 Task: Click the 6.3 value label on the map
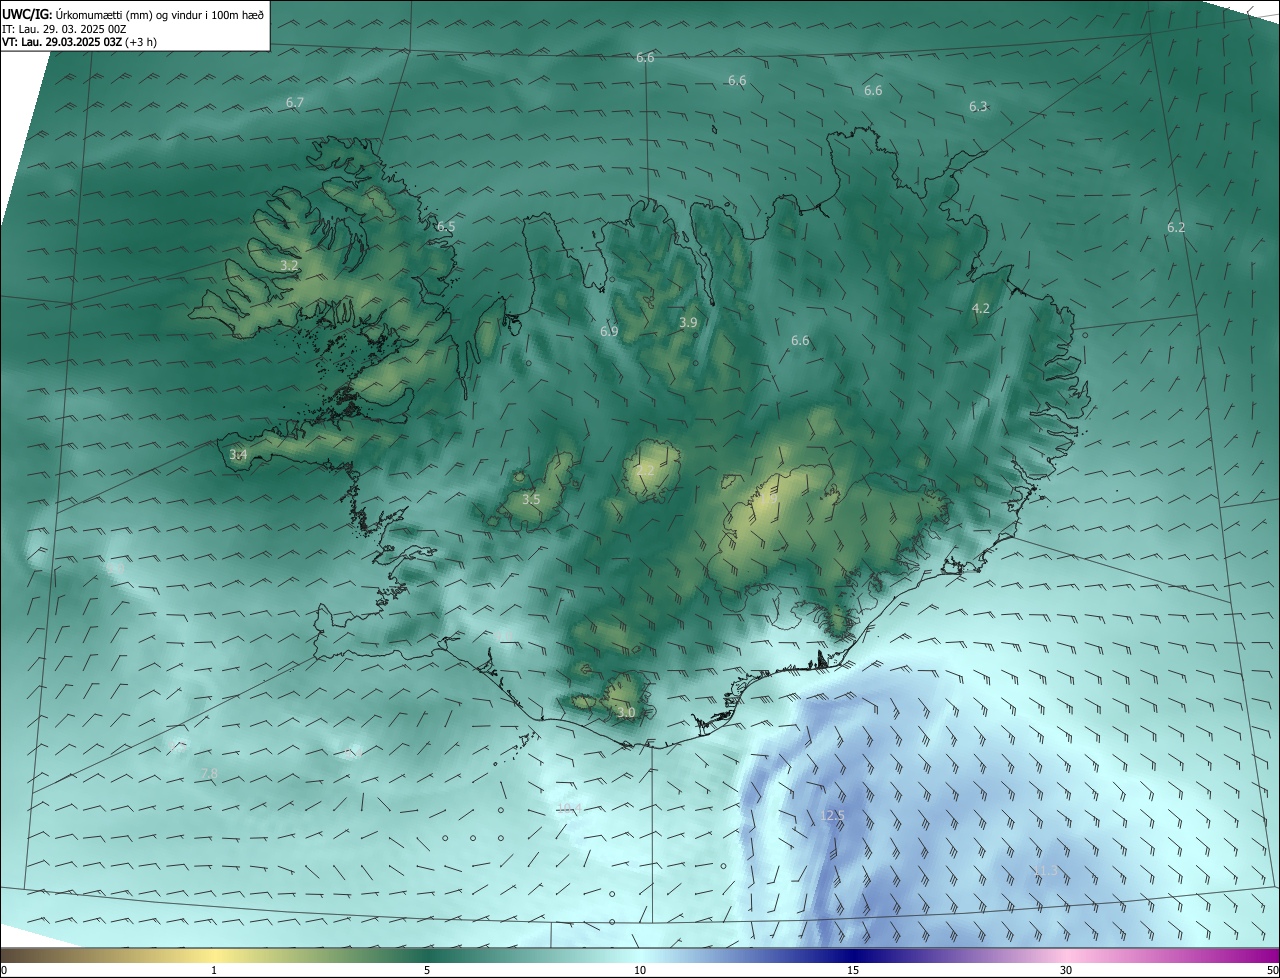[x=978, y=106]
